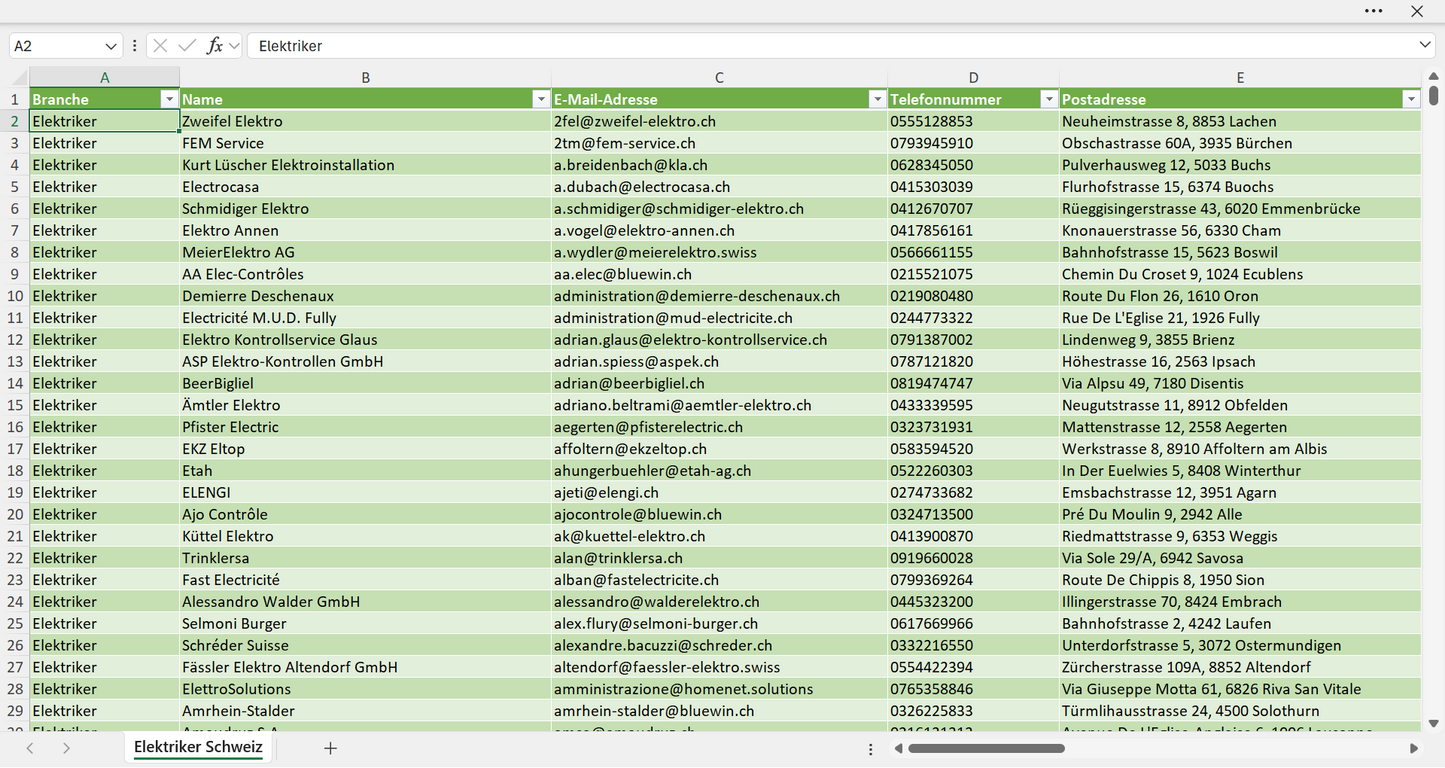Viewport: 1445px width, 768px height.
Task: Select Etah name cell
Action: [x=365, y=471]
